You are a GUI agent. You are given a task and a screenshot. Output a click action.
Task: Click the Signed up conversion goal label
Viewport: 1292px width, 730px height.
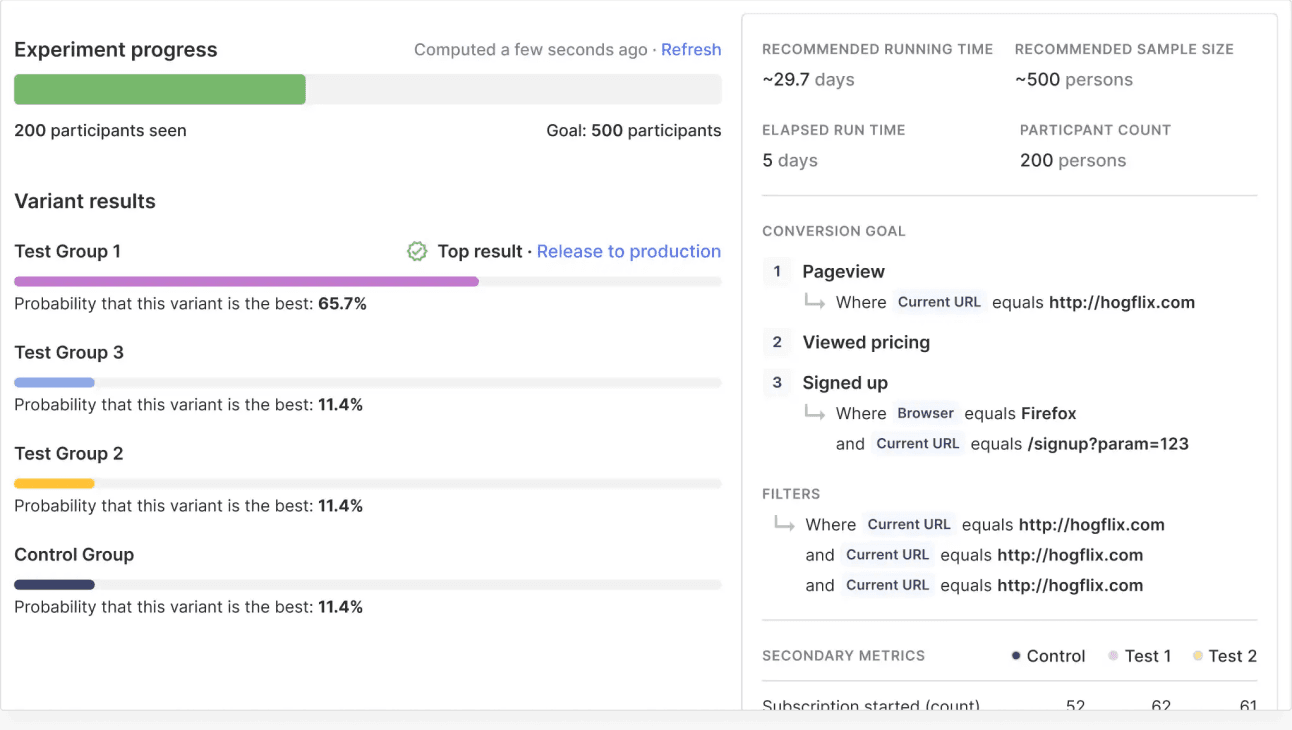[844, 382]
